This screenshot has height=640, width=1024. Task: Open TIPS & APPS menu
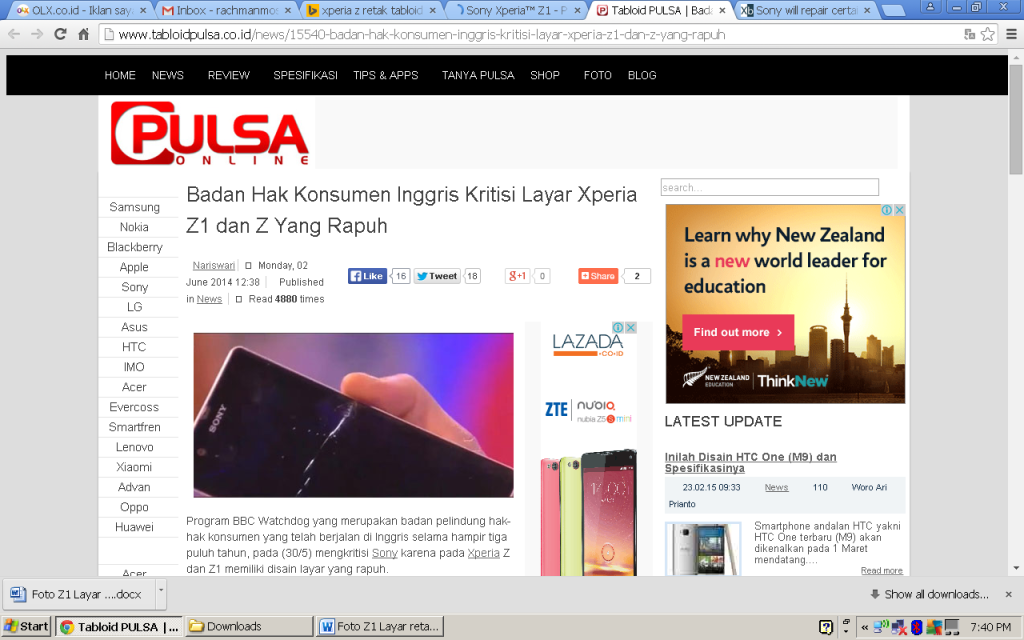tap(385, 75)
